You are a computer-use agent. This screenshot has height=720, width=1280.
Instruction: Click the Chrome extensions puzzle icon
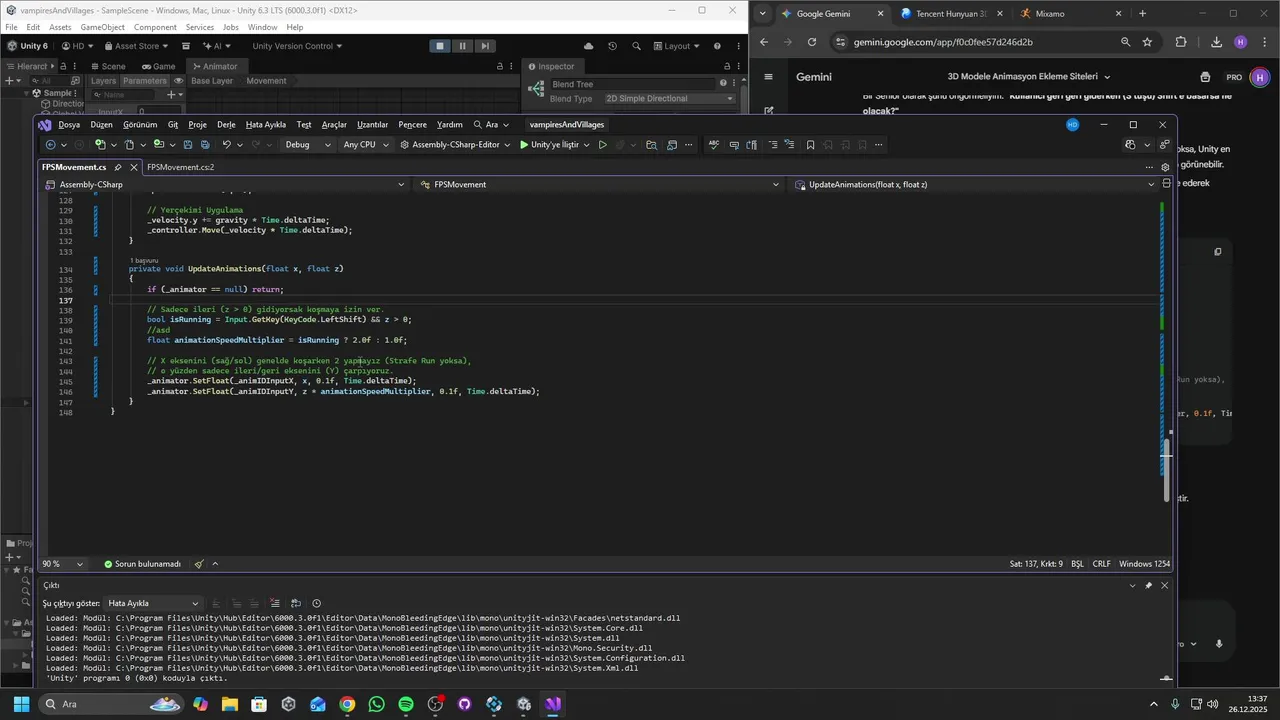pos(1181,42)
